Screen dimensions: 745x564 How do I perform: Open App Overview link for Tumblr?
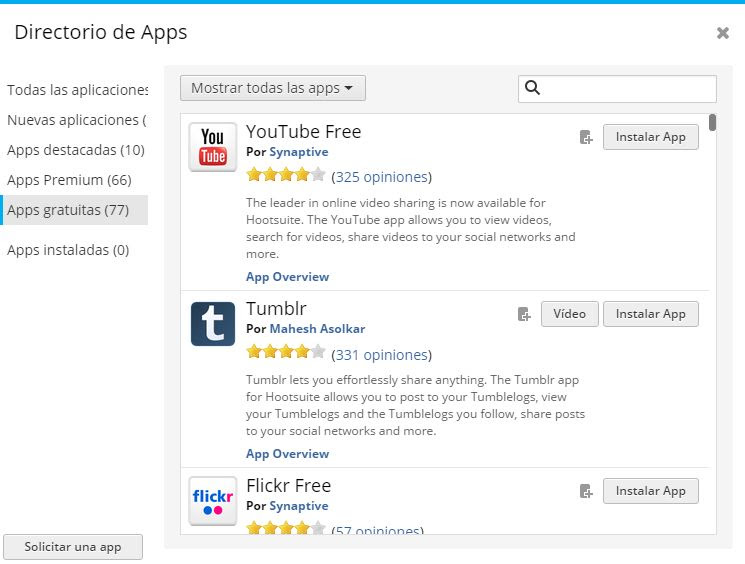point(287,454)
